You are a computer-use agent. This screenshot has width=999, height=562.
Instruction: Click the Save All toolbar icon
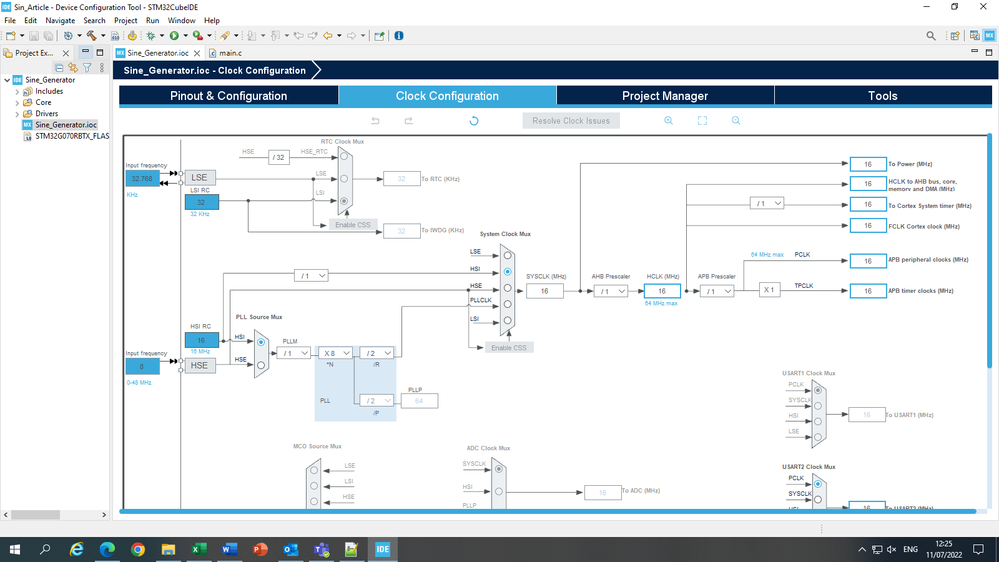(48, 36)
